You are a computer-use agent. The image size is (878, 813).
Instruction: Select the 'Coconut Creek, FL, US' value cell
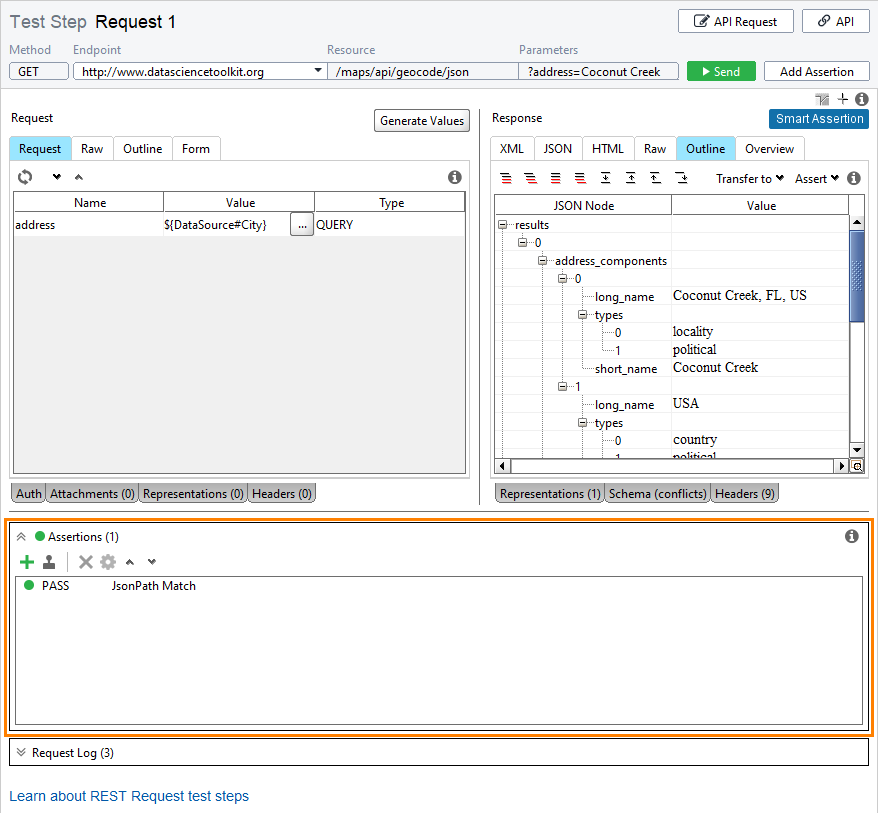(760, 296)
